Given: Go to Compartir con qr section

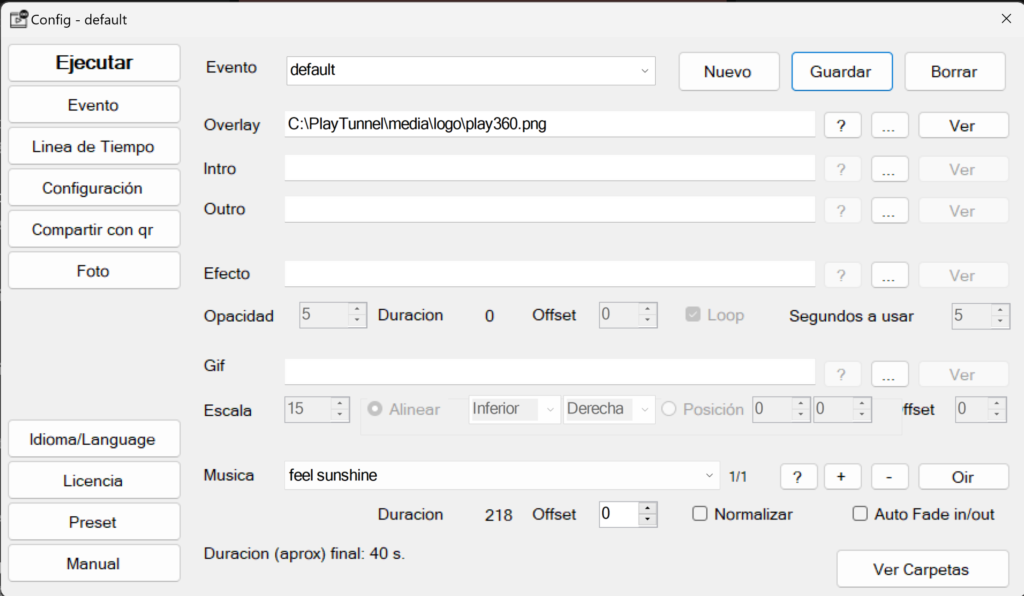Looking at the screenshot, I should point(94,230).
